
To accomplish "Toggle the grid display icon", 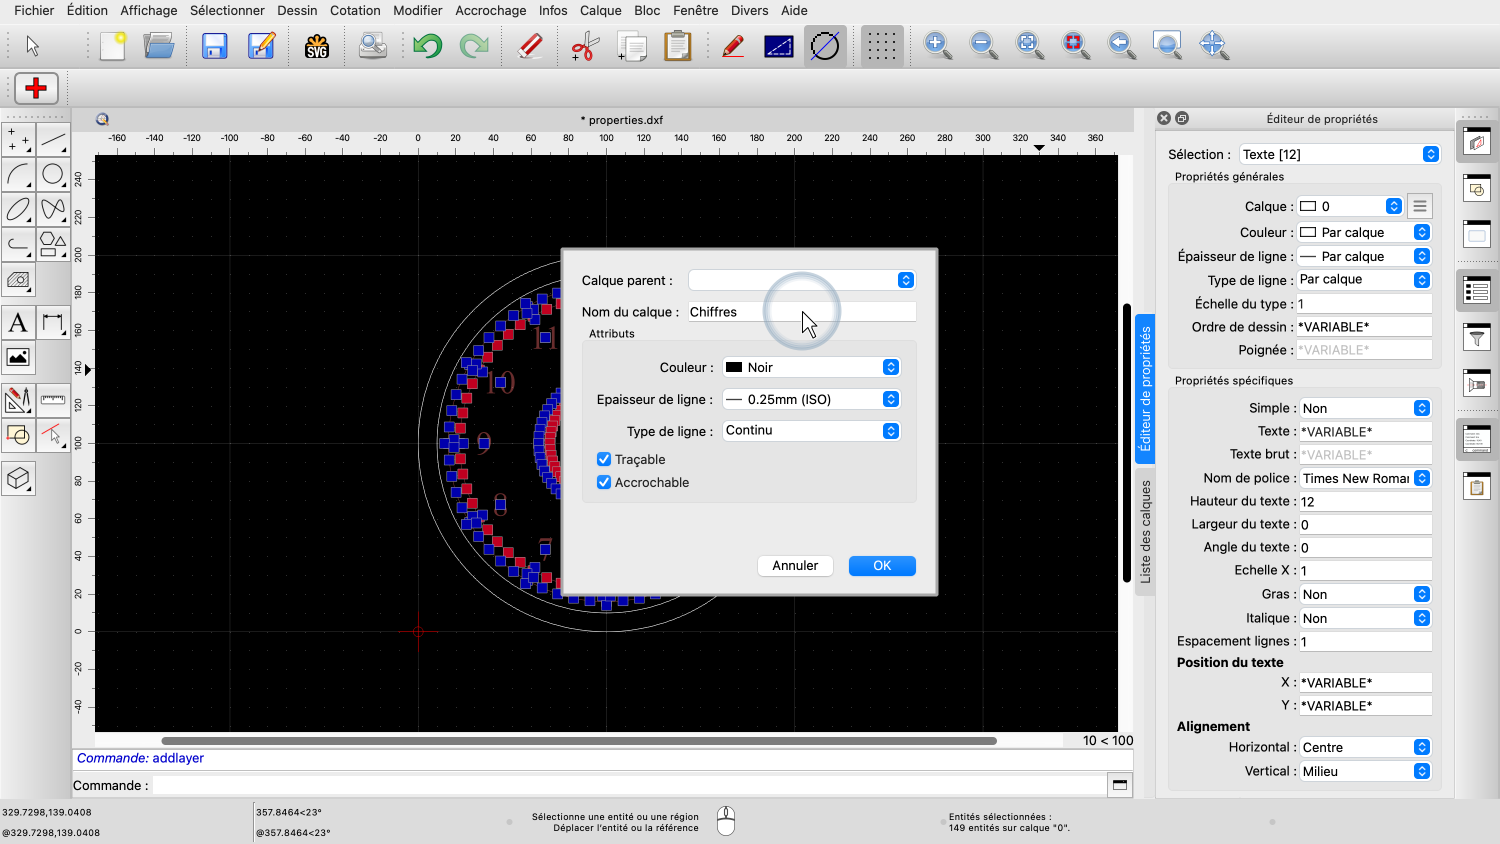I will pyautogui.click(x=881, y=46).
